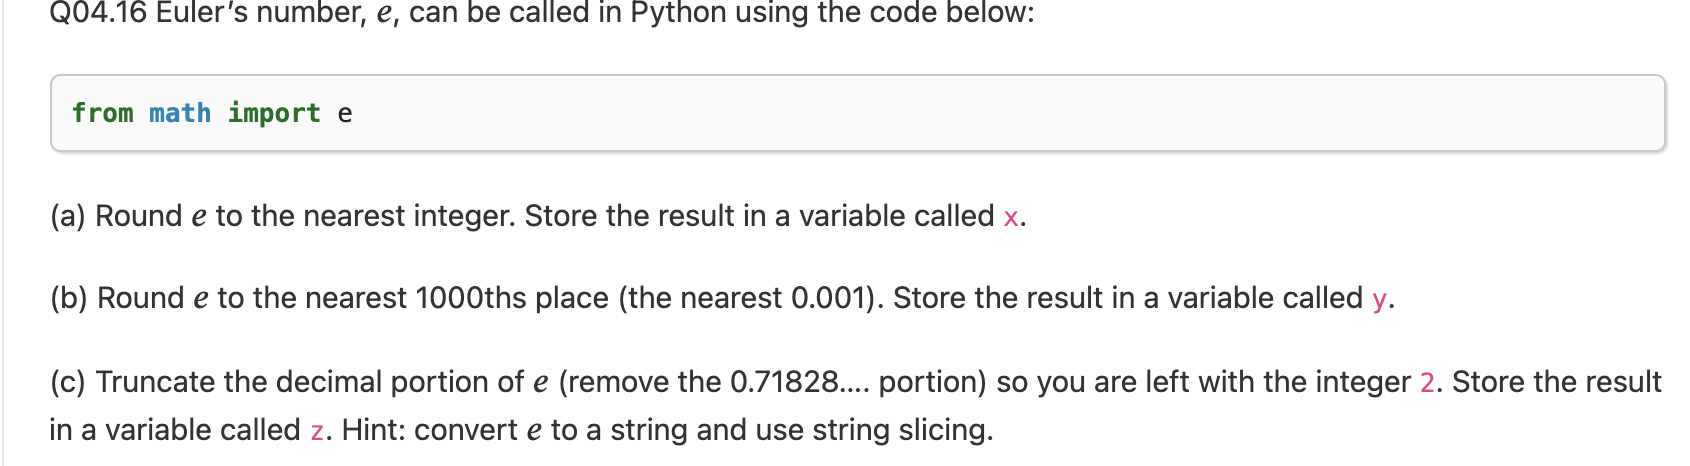The height and width of the screenshot is (466, 1690).
Task: Click the '(b)' part label
Action: click(69, 298)
